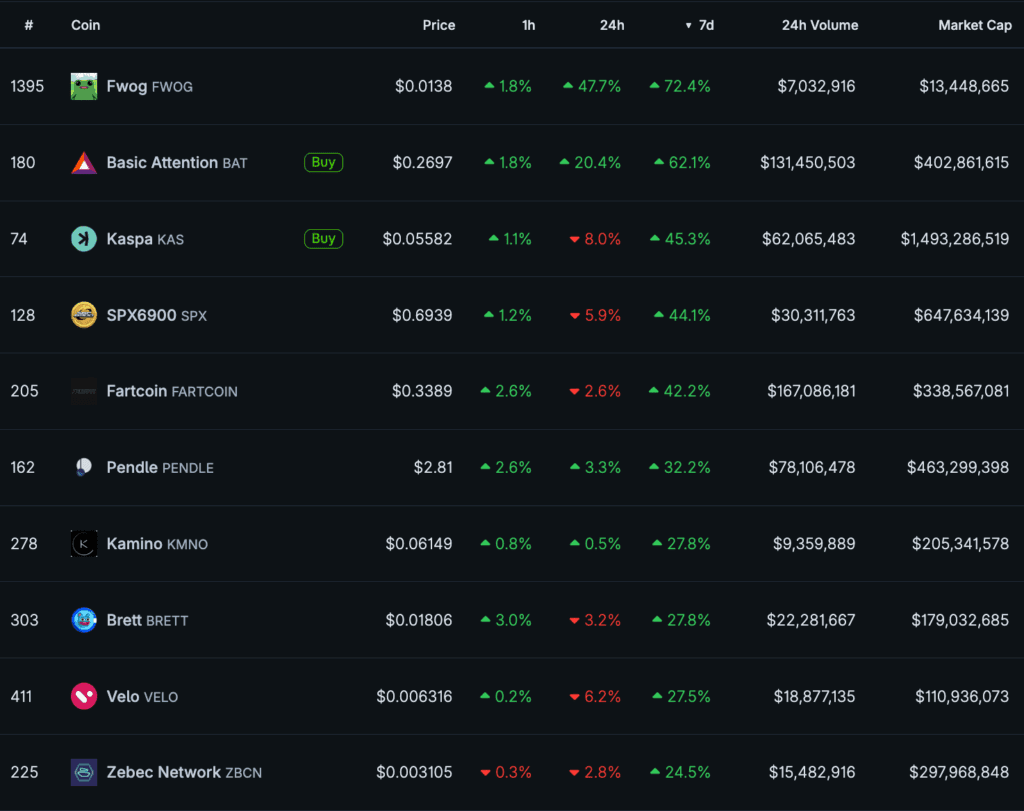Click the Zebec Network coin icon
This screenshot has width=1024, height=811.
click(x=84, y=772)
